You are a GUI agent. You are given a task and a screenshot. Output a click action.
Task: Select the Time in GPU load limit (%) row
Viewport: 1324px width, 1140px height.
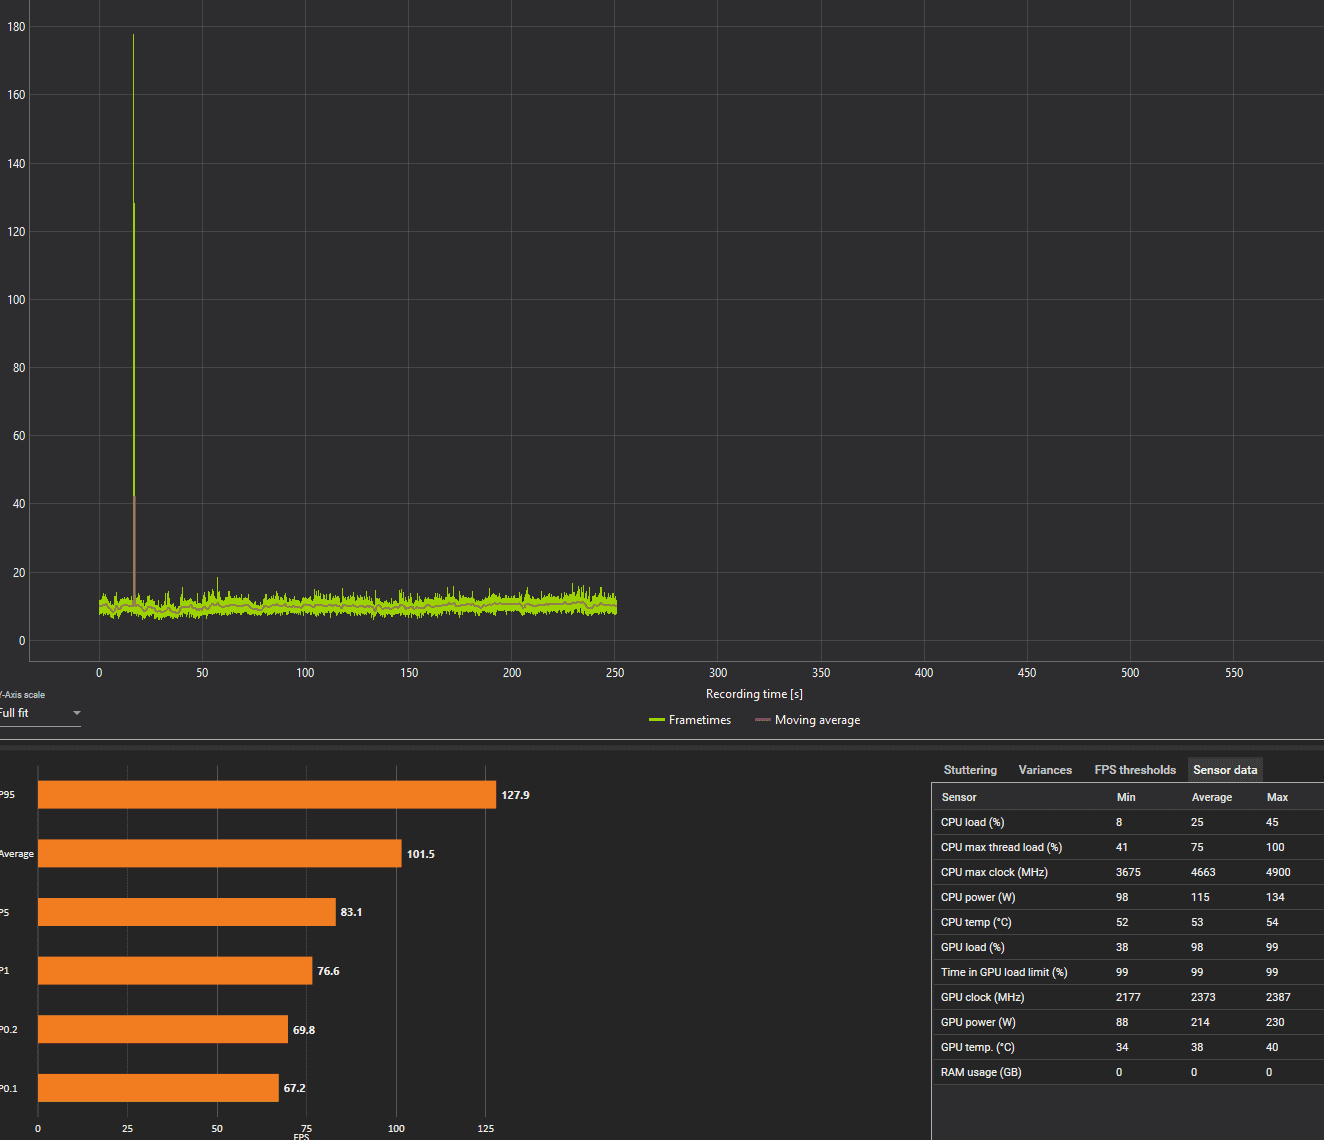1128,972
